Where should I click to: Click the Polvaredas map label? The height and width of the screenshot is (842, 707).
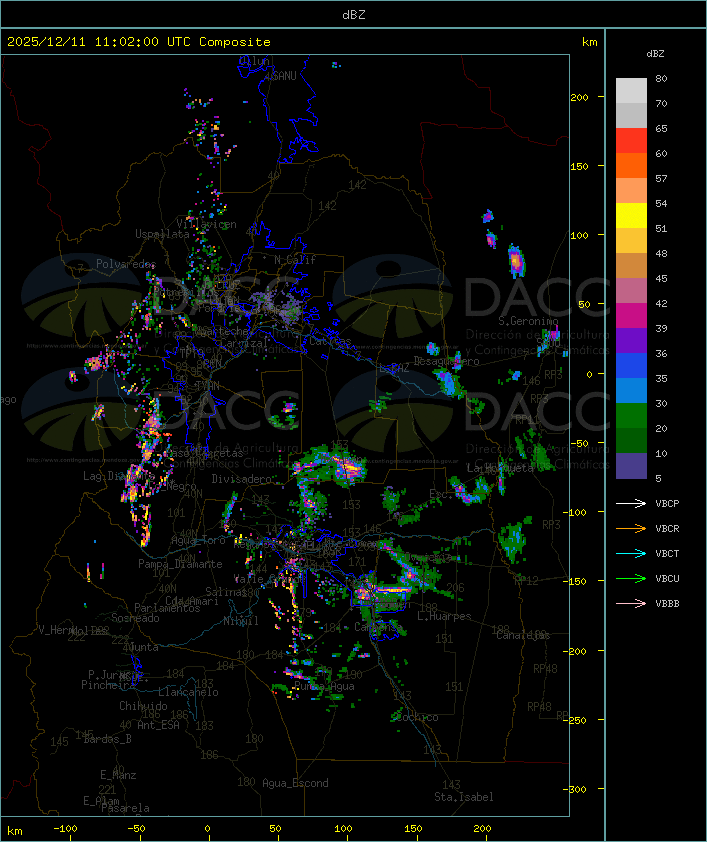[126, 264]
